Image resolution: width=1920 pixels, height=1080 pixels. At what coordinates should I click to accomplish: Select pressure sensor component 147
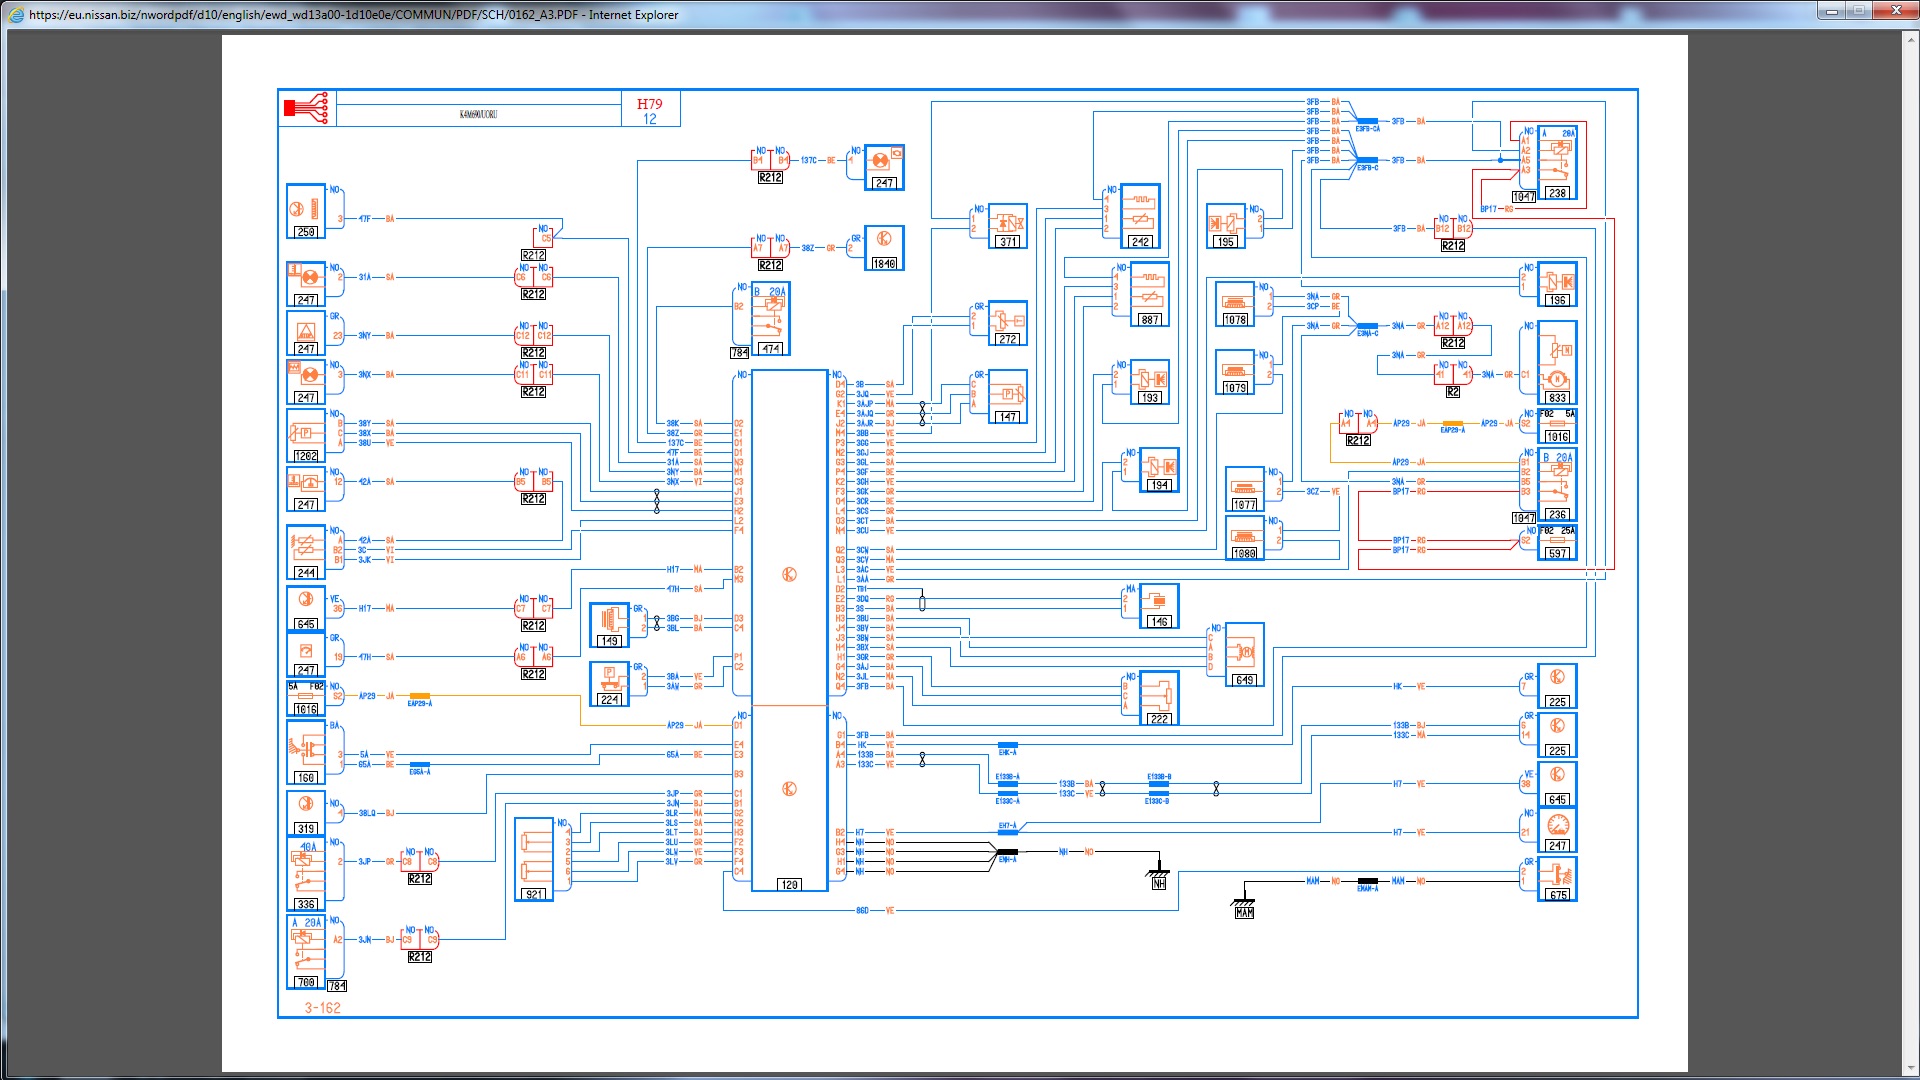(x=1008, y=397)
